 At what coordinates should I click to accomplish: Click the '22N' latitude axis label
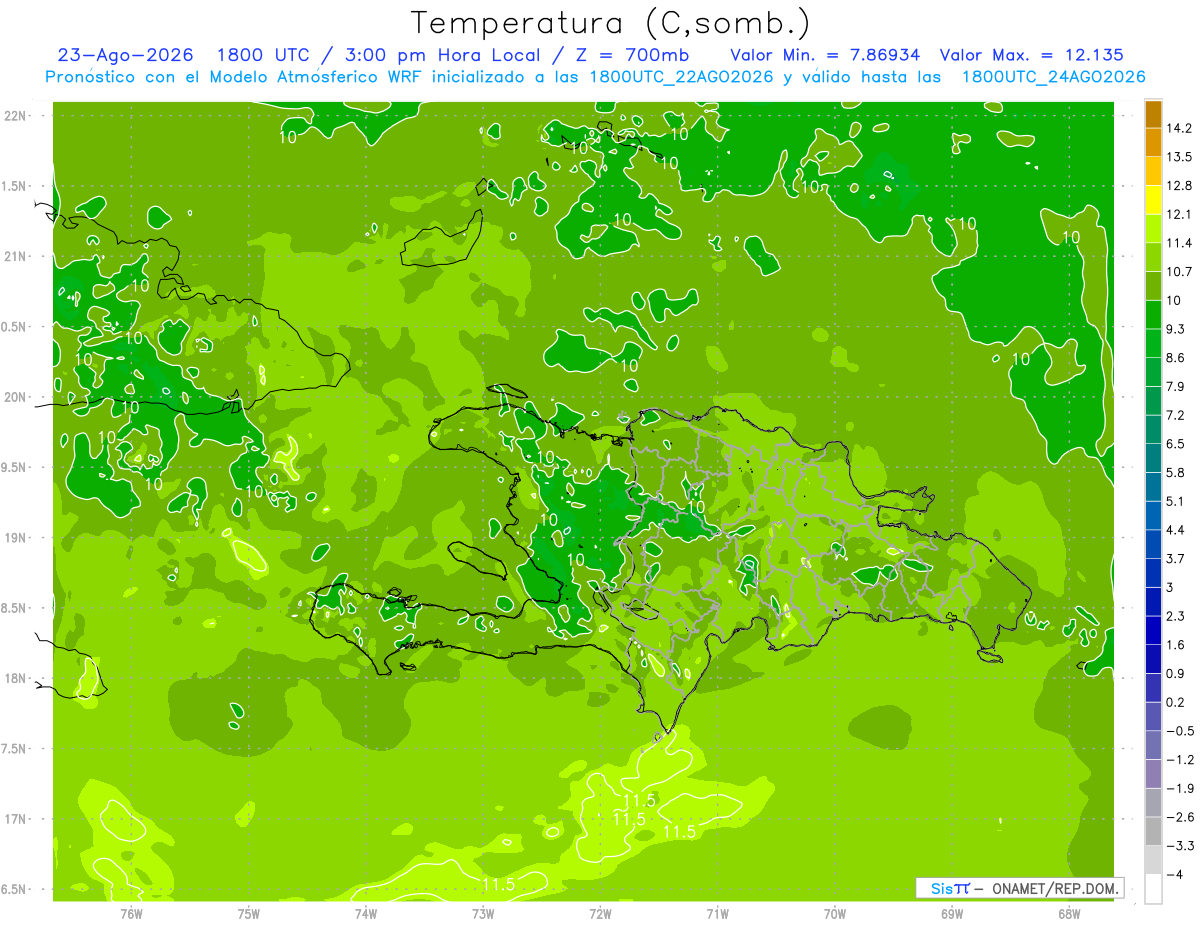[16, 116]
